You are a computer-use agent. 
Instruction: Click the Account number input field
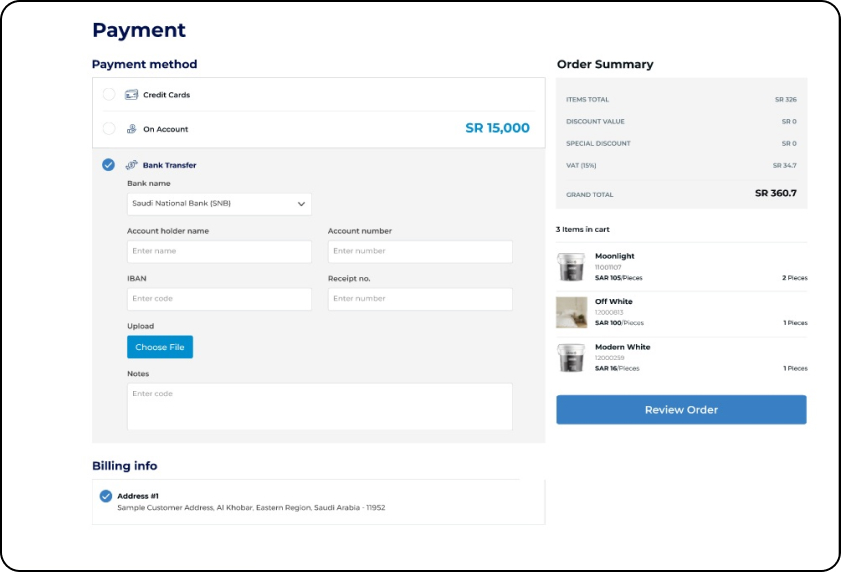(x=420, y=252)
